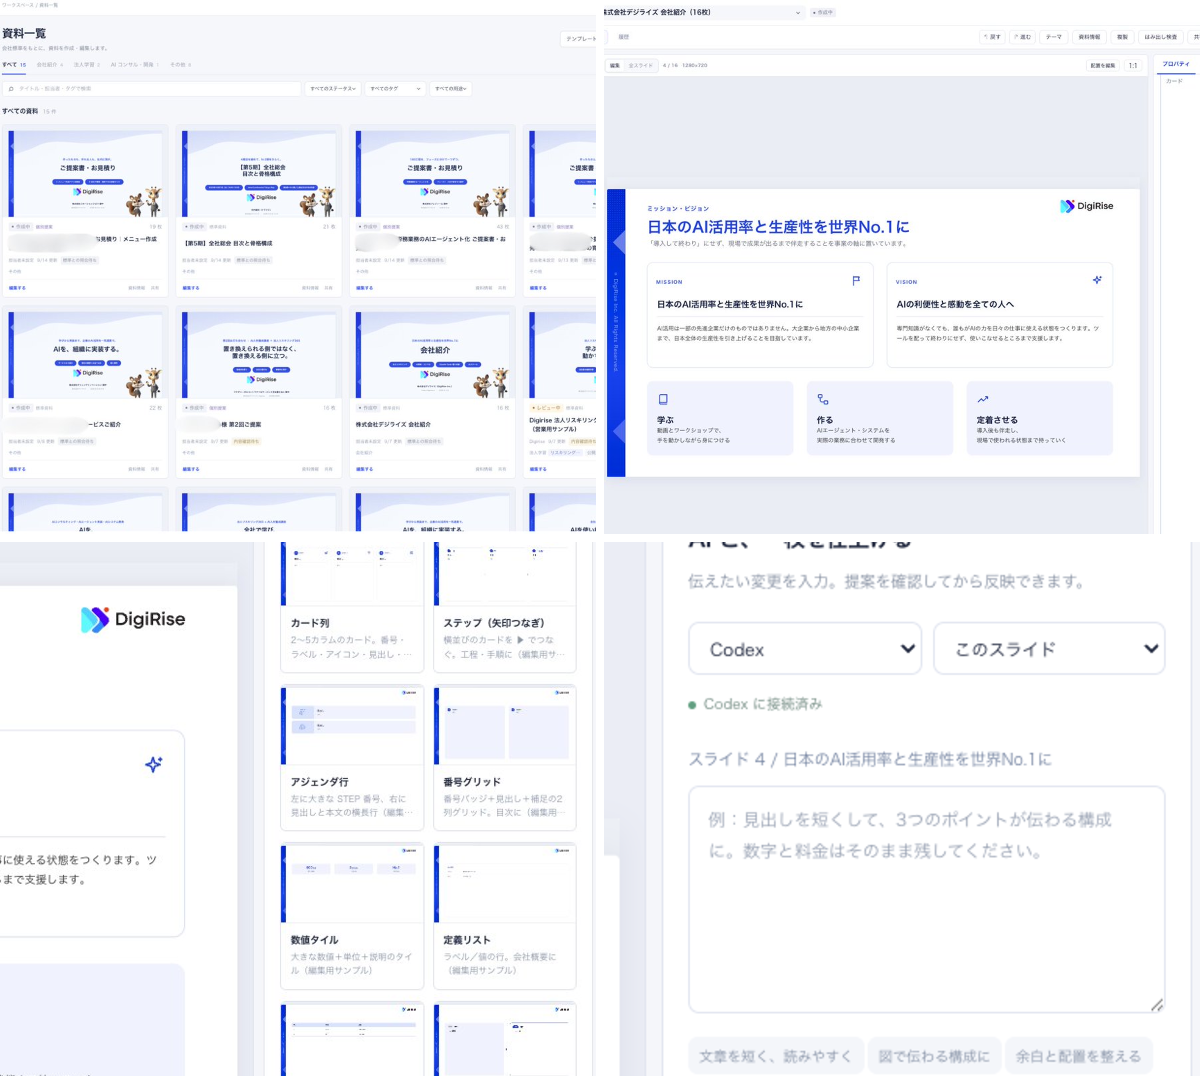Click the 図で伝わる構成に suggestion chip
The width and height of the screenshot is (1200, 1077).
934,1056
